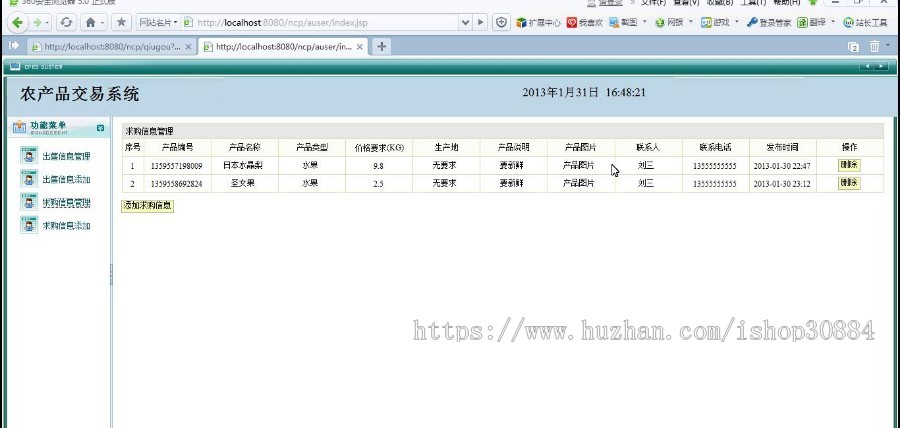Expand the 网银 dropdown arrow
Viewport: 900px width, 428px height.
(690, 22)
